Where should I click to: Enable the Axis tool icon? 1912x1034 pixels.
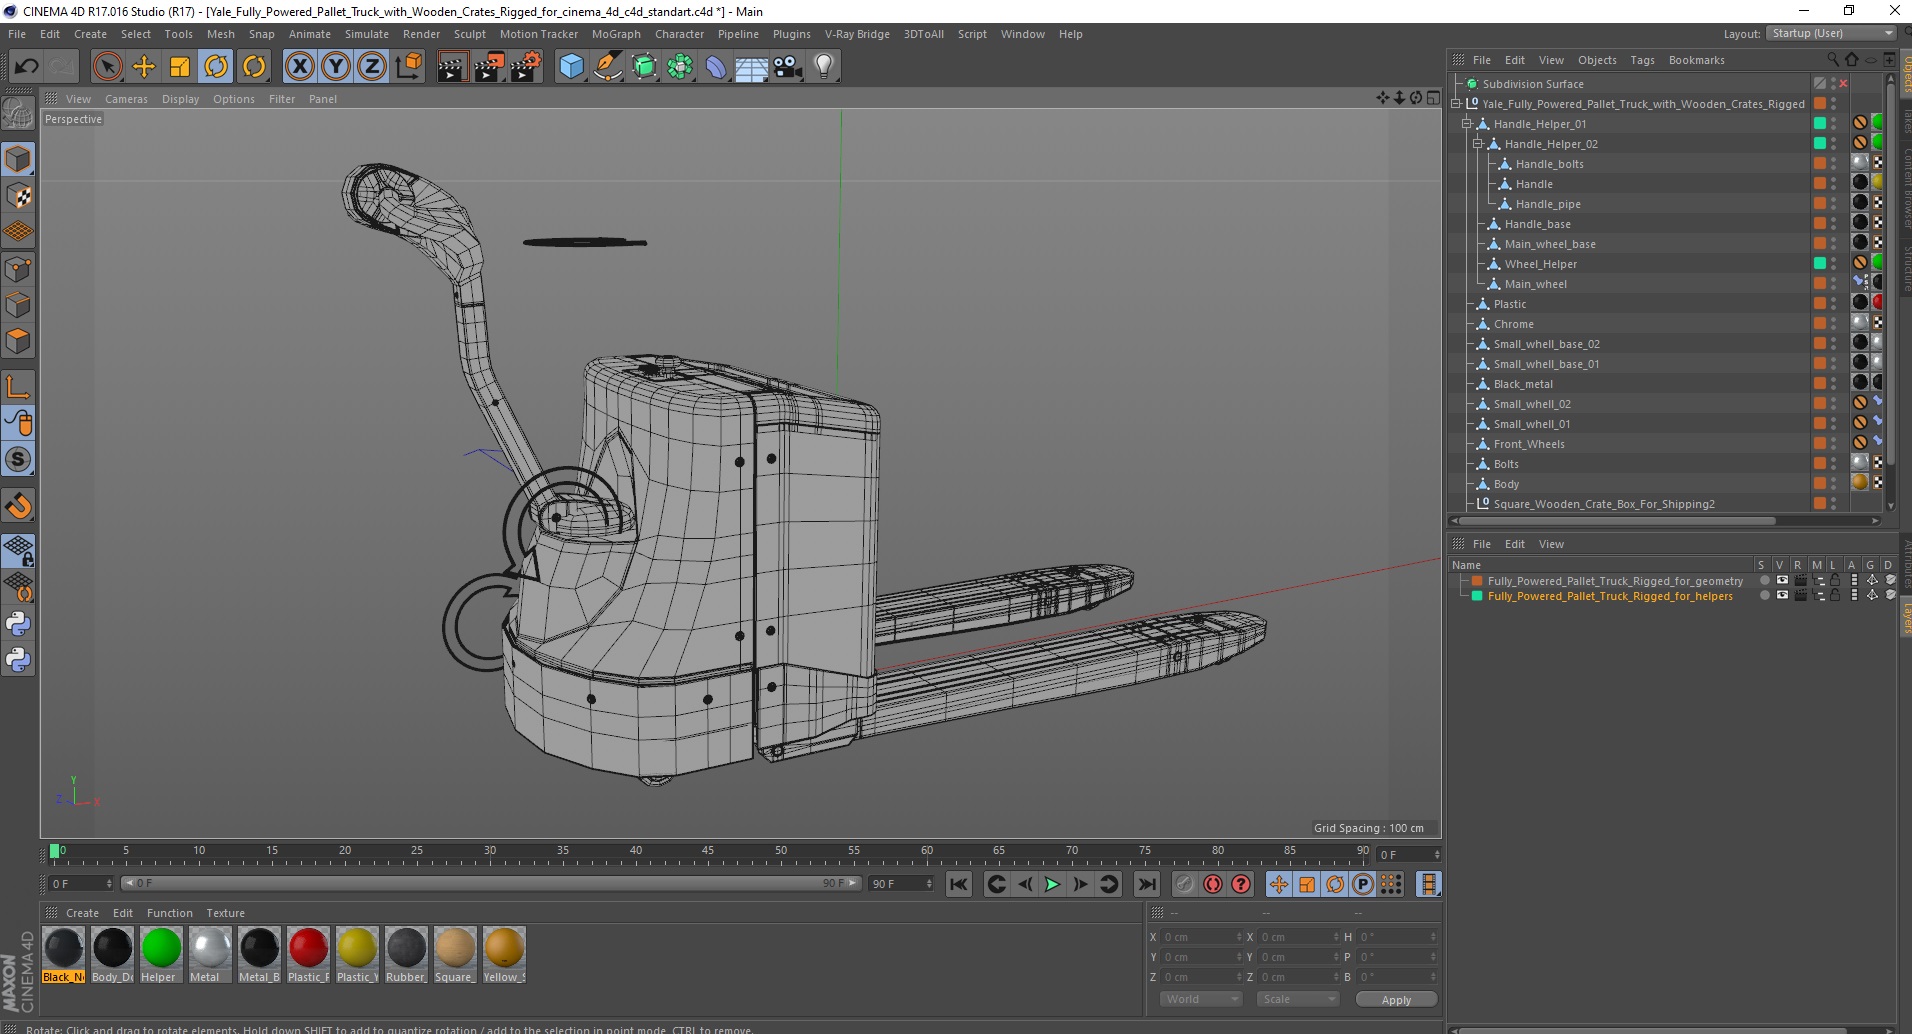[x=18, y=387]
